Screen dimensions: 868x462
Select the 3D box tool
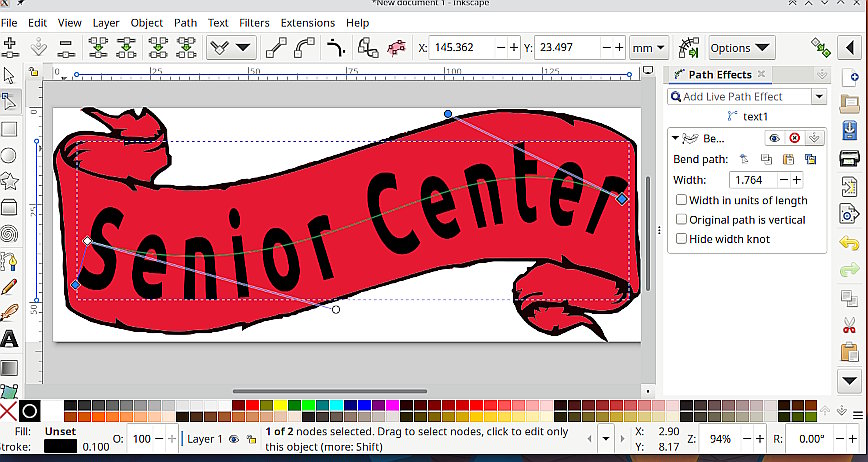click(9, 207)
